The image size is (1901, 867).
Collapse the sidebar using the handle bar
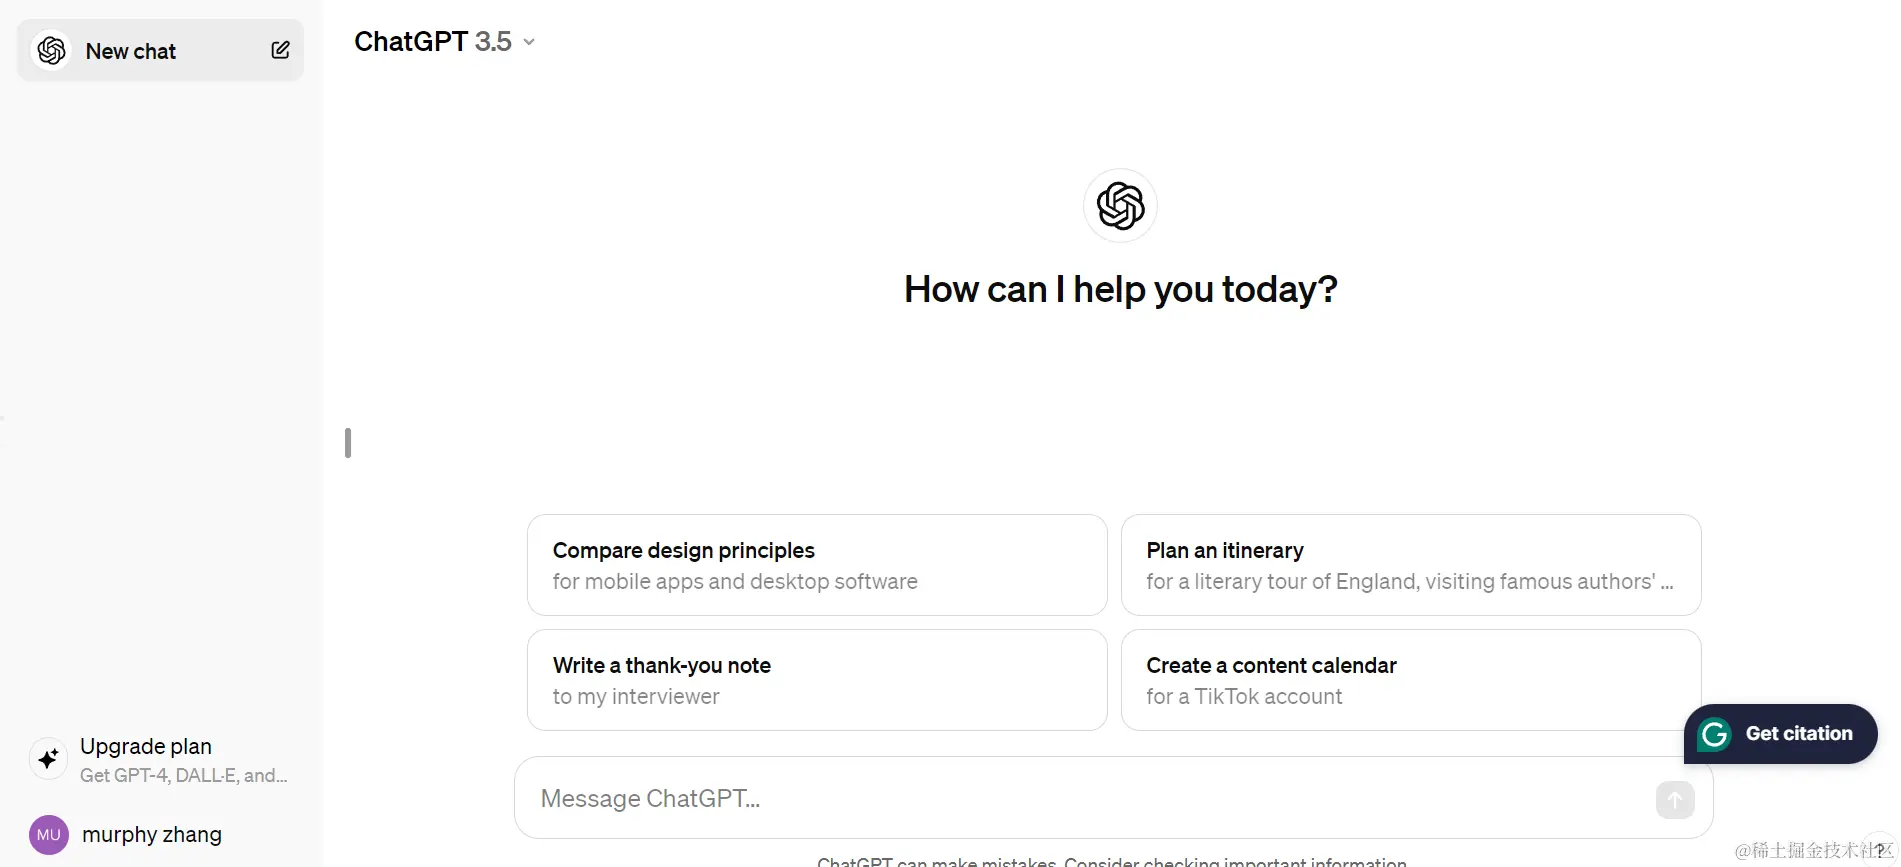click(348, 443)
